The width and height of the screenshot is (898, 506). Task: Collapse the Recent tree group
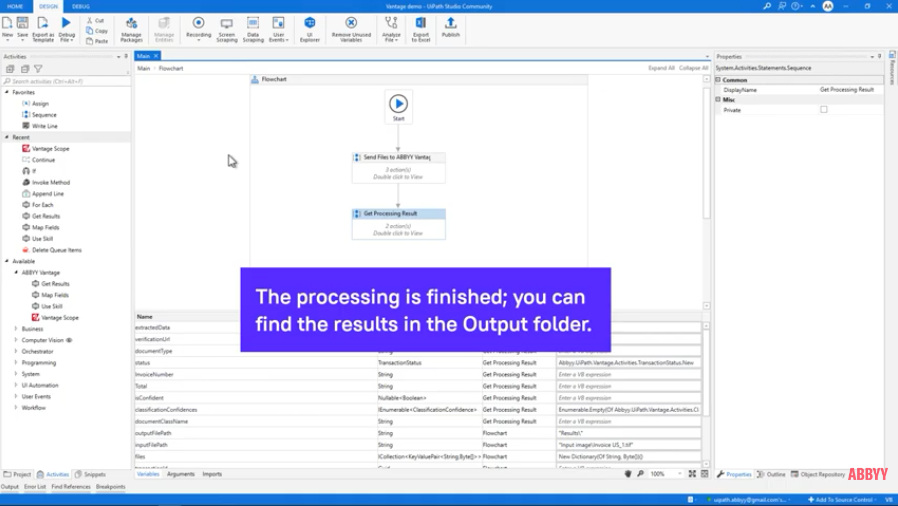coord(7,137)
